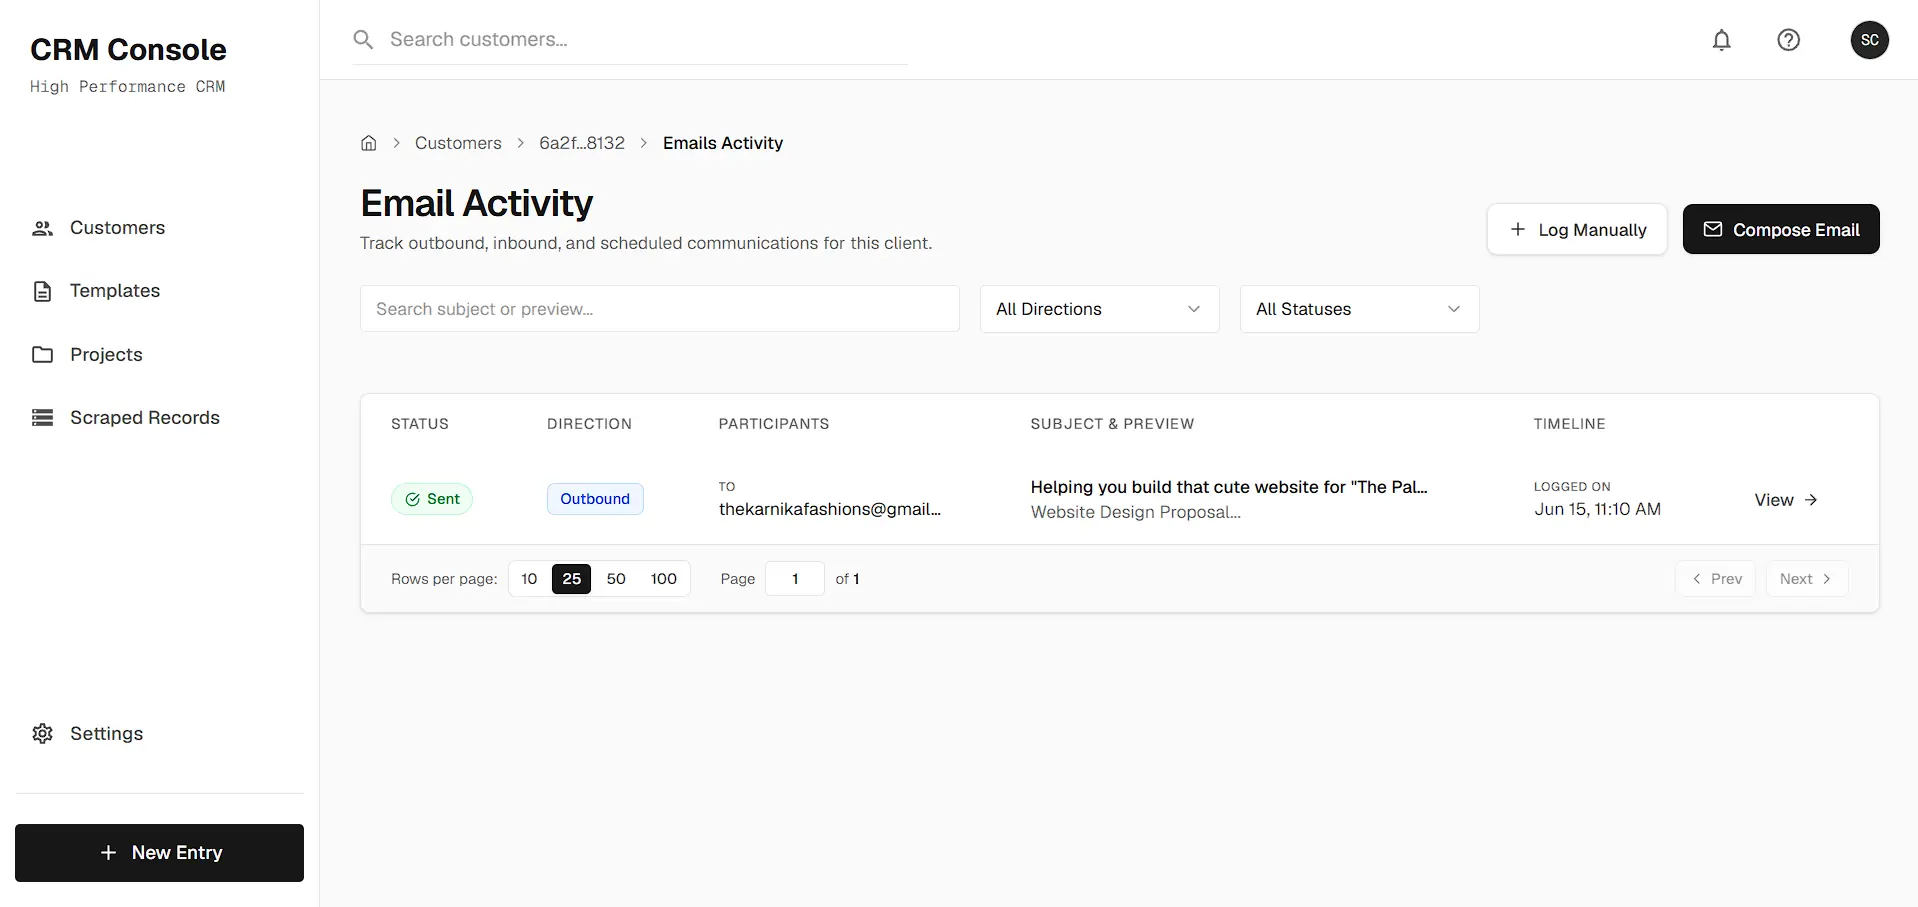Click the Website Design Proposal preview text
1918x907 pixels.
[1135, 512]
